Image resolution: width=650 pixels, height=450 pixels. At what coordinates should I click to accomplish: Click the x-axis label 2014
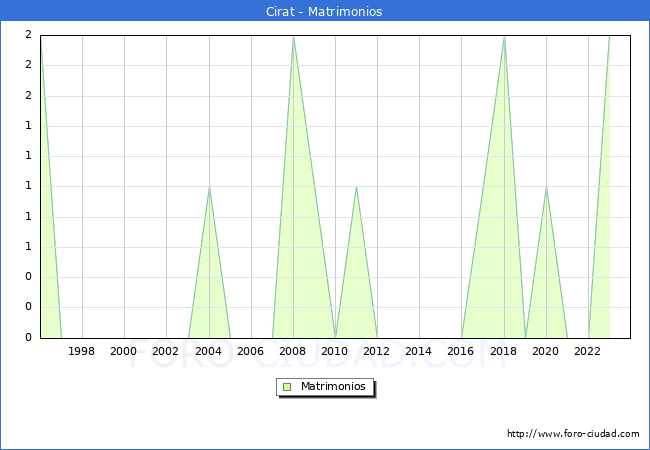[x=418, y=351]
